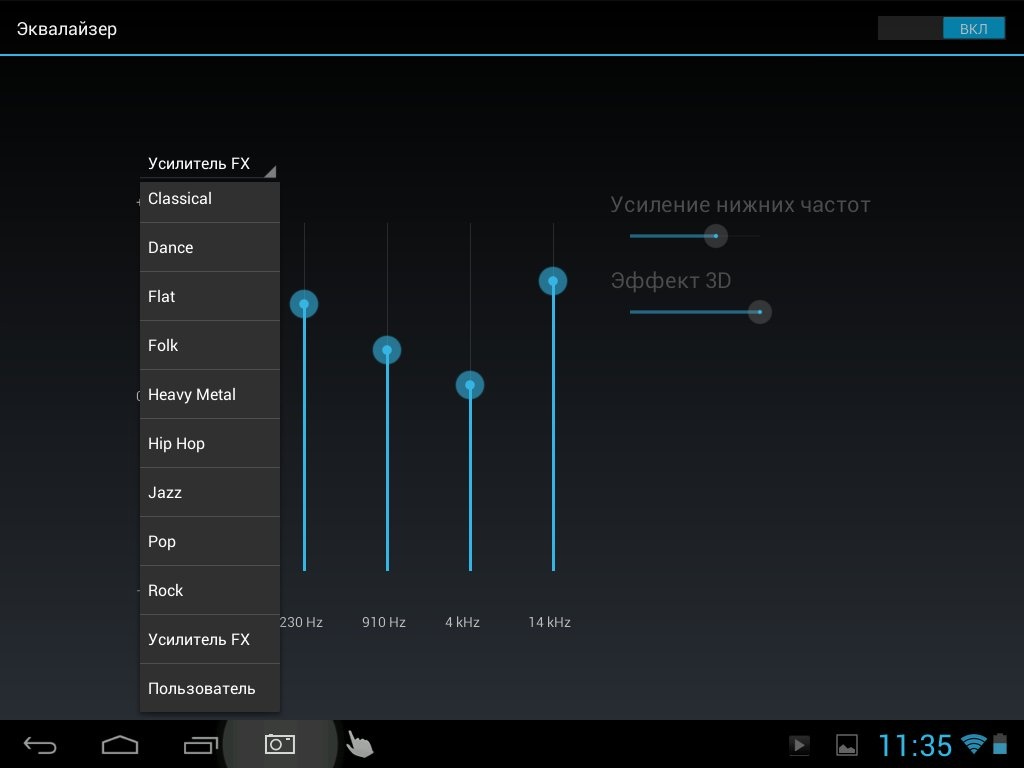Screen dimensions: 1024x768
Task: Click the 910 Hz band slider handle
Action: (x=387, y=350)
